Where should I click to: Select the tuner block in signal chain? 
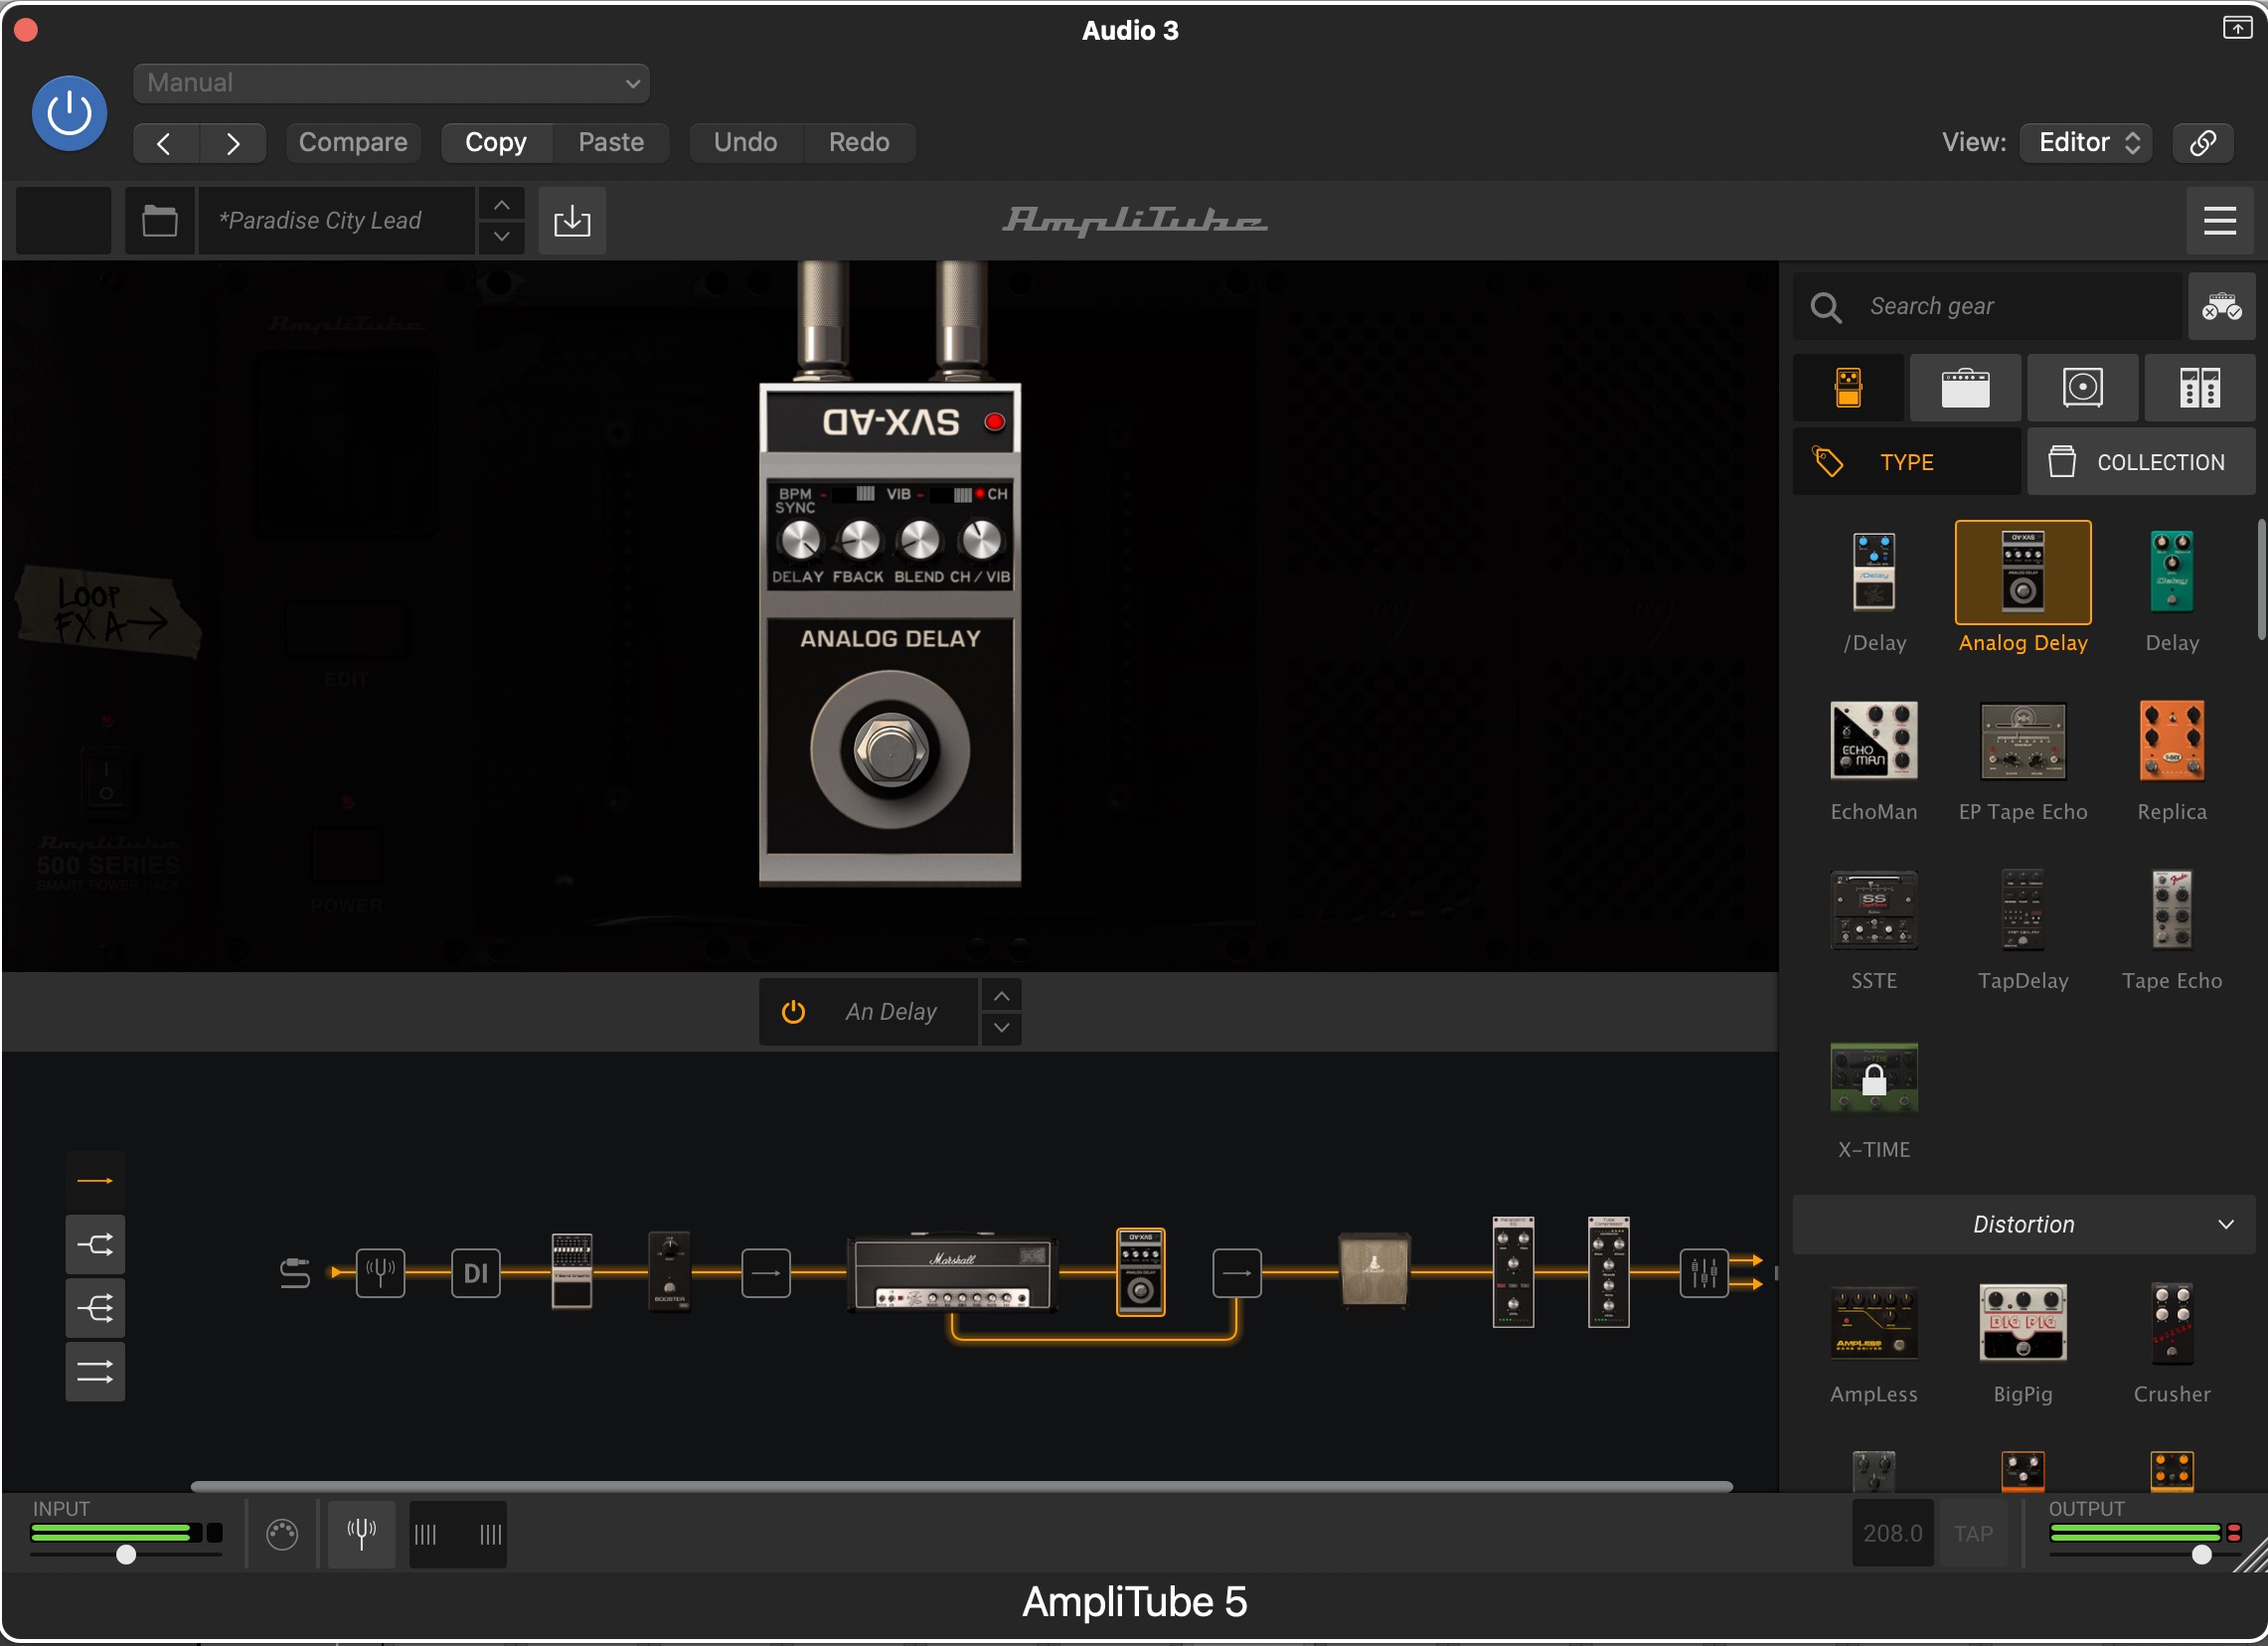pyautogui.click(x=381, y=1273)
